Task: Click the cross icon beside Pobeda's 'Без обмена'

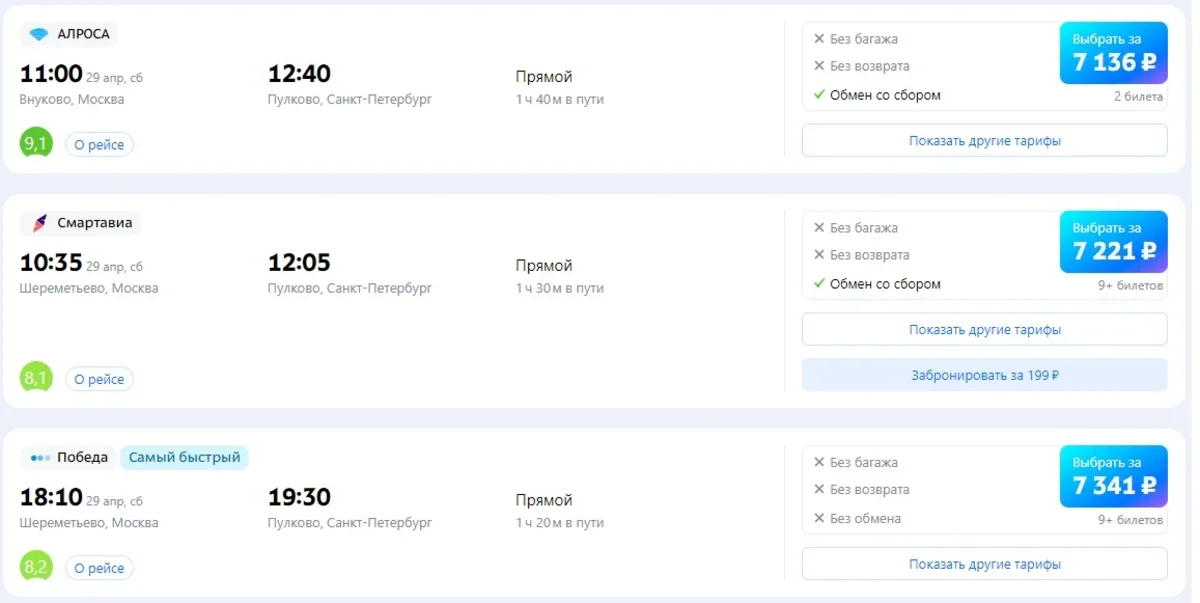Action: click(x=819, y=518)
